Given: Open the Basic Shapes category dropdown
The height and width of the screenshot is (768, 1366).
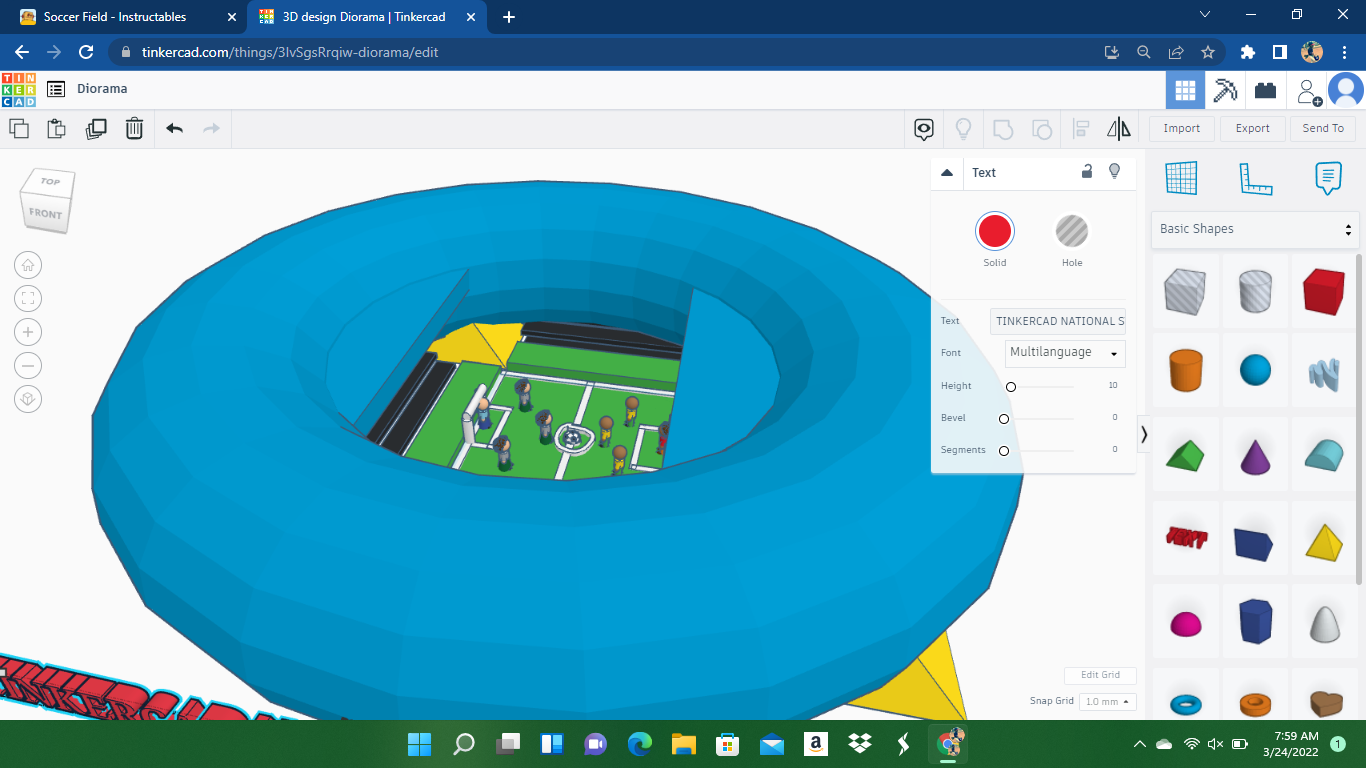Looking at the screenshot, I should coord(1255,229).
